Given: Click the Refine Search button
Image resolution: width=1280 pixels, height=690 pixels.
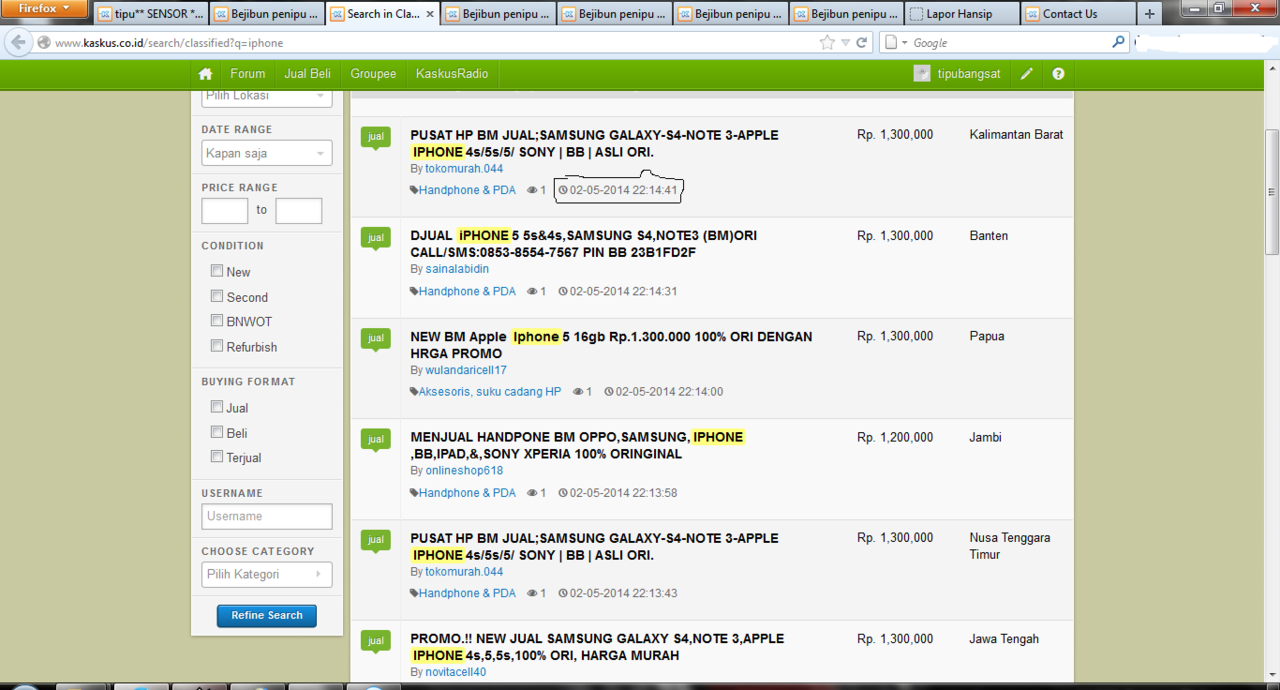Looking at the screenshot, I should [x=267, y=616].
